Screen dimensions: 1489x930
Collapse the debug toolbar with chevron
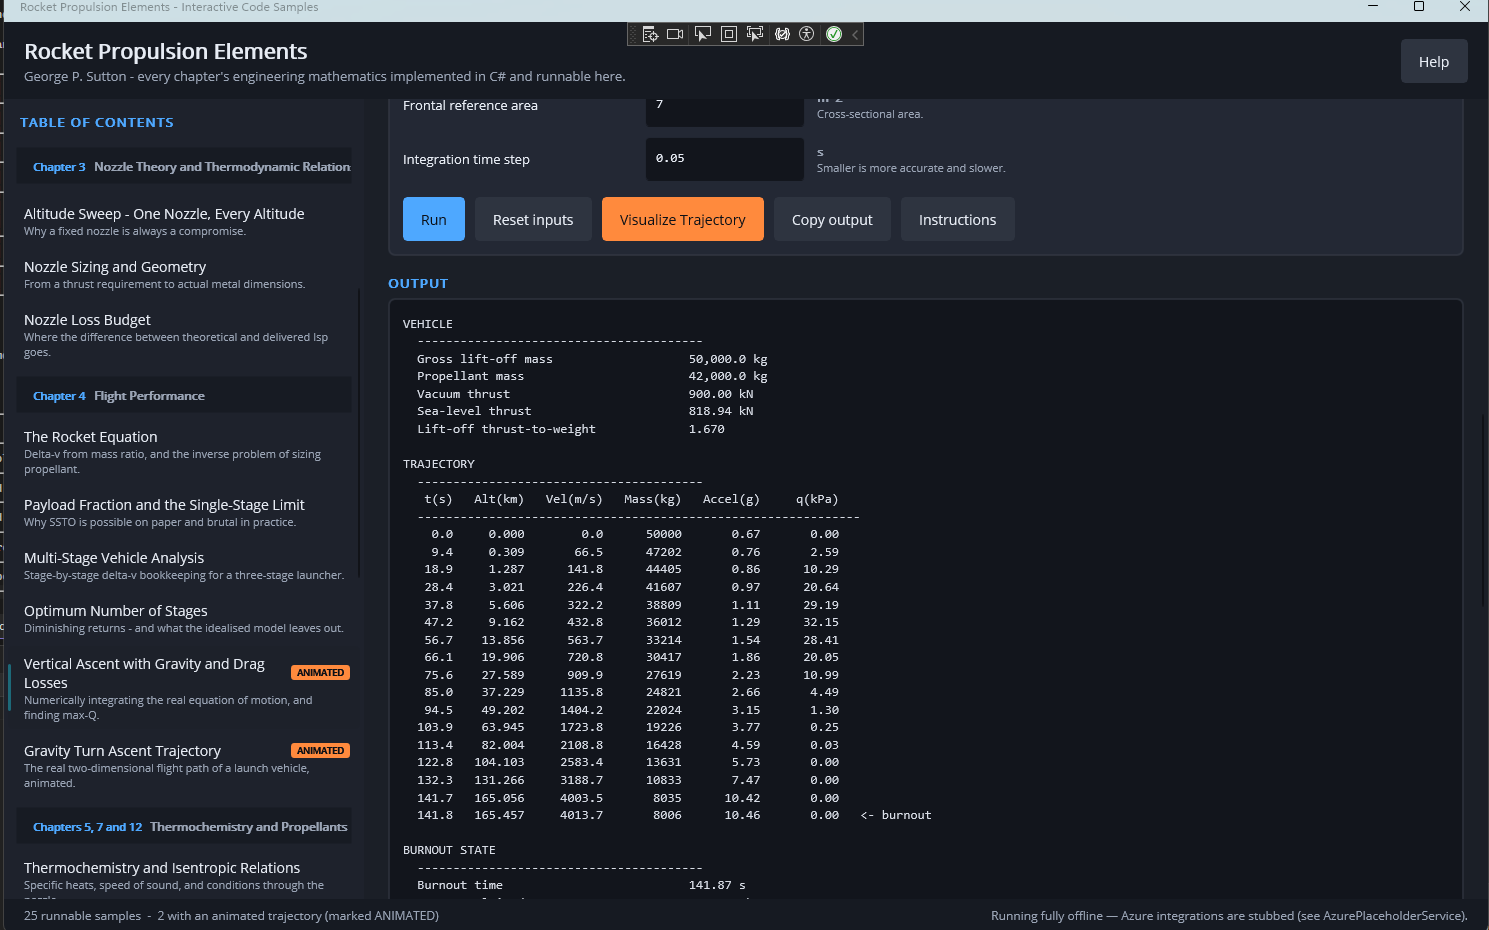[x=856, y=34]
